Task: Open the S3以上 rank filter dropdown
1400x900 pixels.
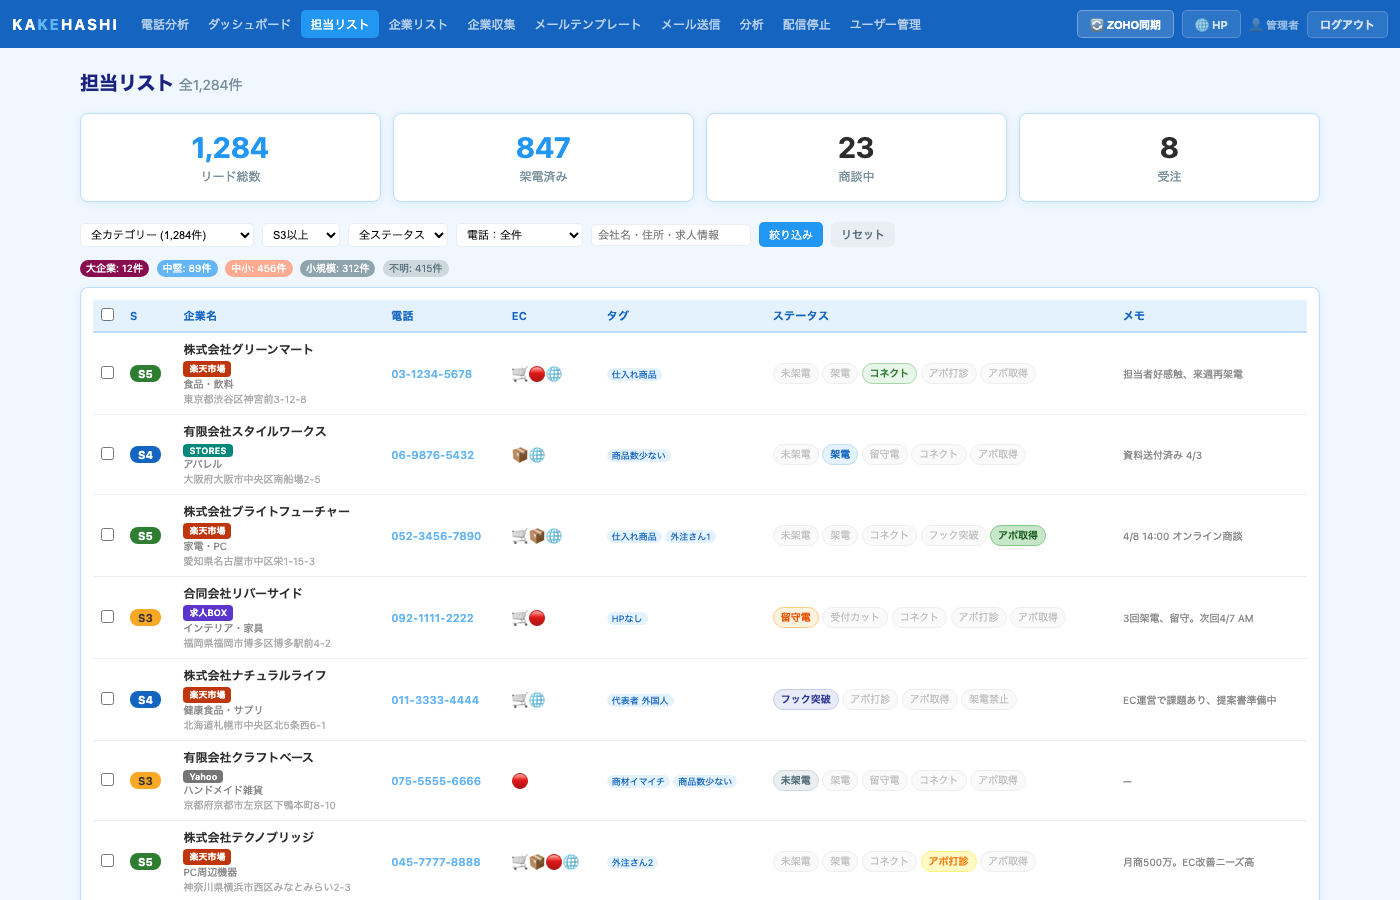Action: (x=300, y=234)
